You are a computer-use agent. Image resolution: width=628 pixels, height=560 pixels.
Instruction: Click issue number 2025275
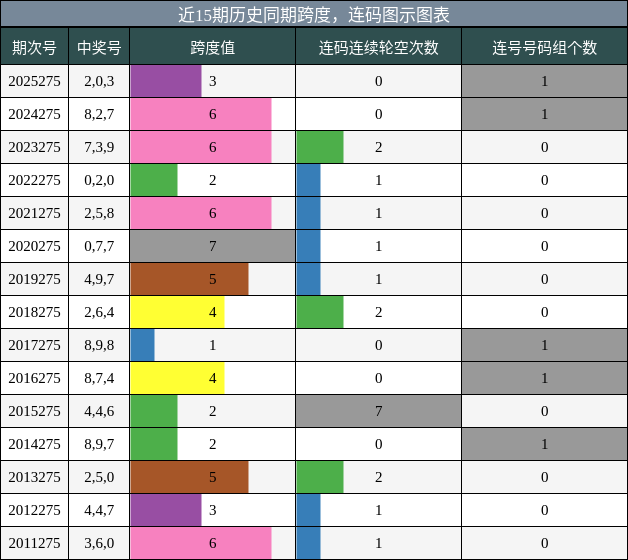34,81
